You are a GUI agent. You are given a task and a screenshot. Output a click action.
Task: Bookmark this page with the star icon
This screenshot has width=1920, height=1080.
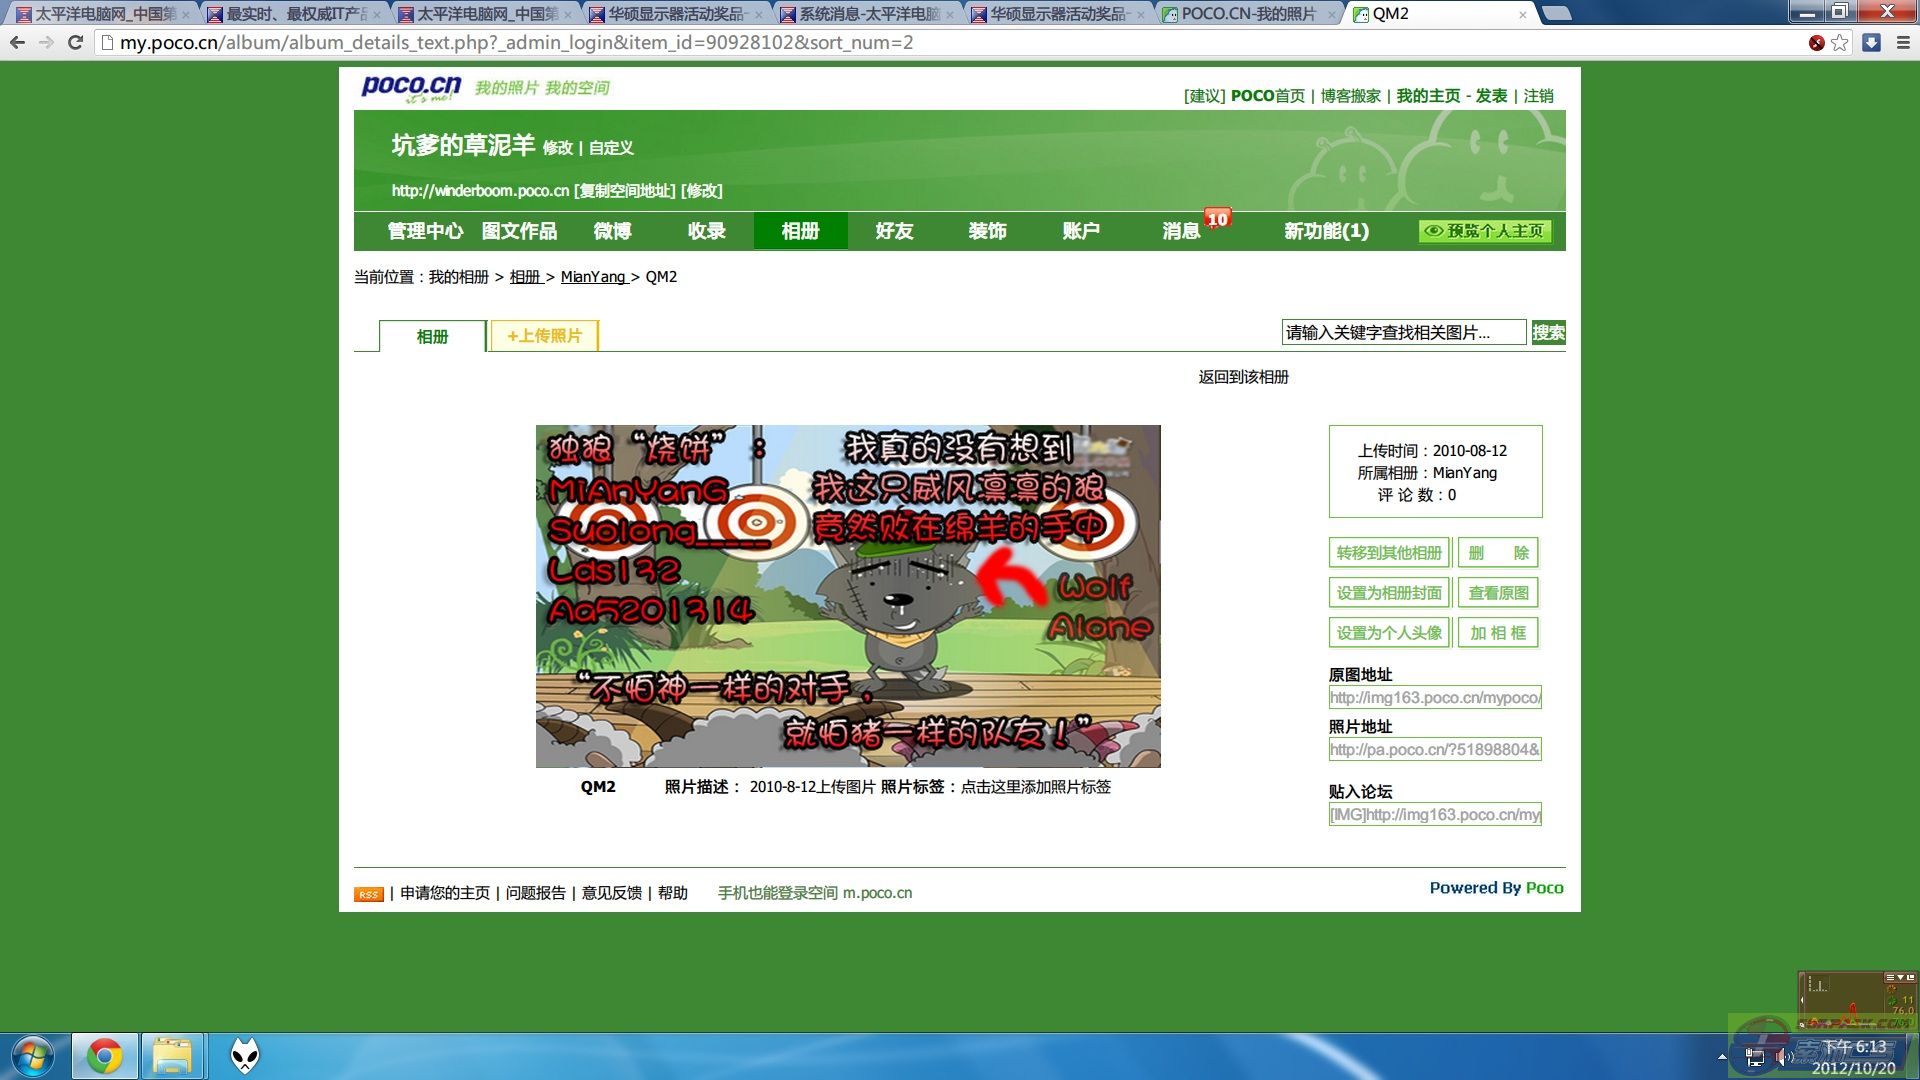1840,43
